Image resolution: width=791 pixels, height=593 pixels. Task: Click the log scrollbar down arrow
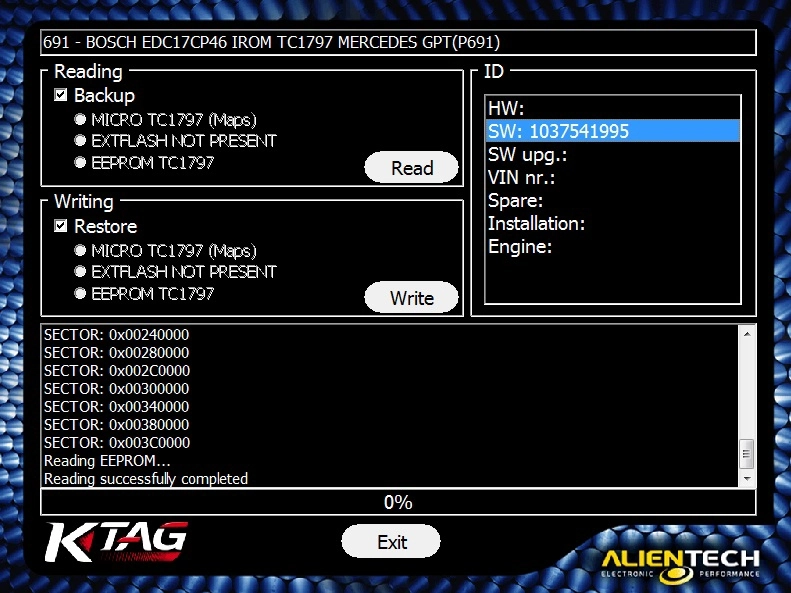pos(747,479)
